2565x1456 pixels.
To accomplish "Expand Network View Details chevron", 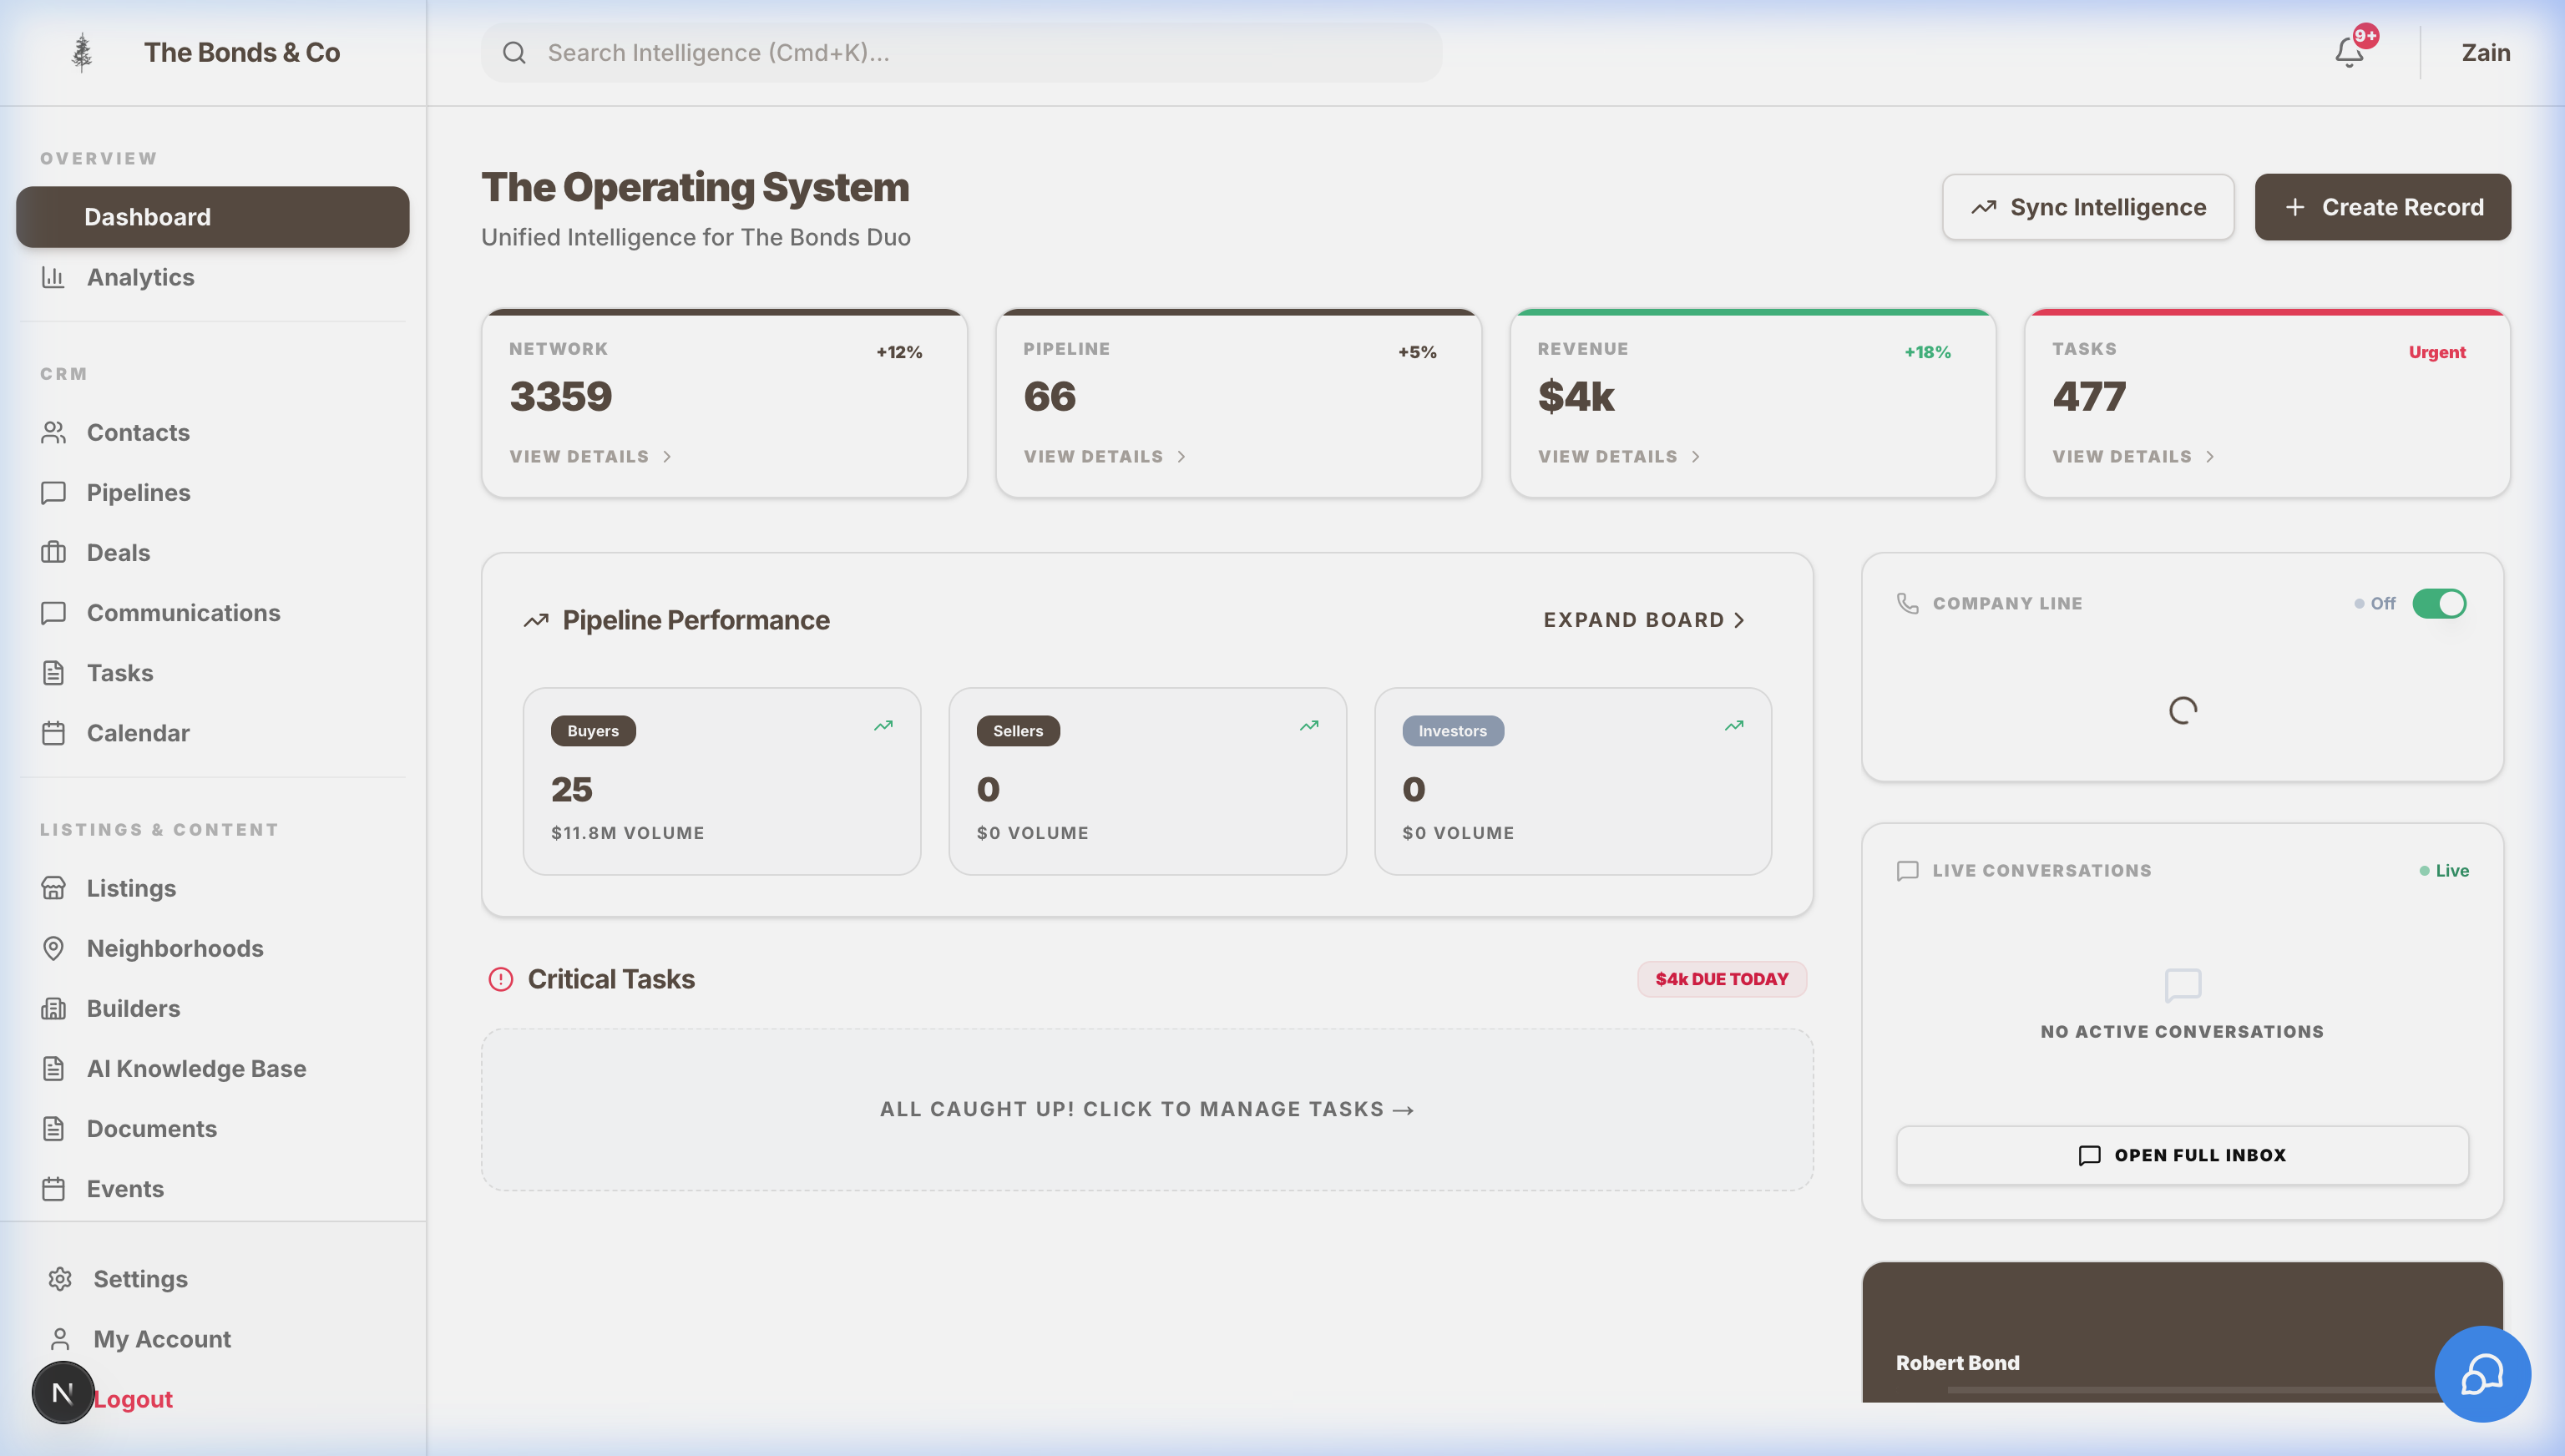I will coord(667,457).
